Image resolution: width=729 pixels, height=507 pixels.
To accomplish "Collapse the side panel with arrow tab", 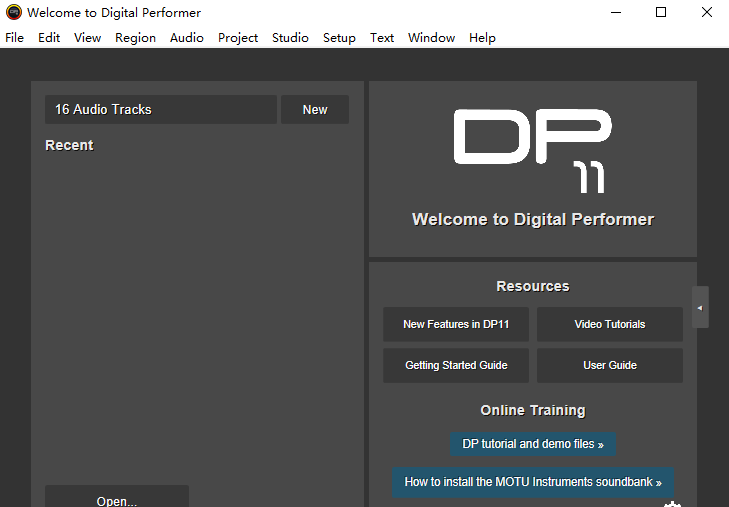I will click(700, 308).
